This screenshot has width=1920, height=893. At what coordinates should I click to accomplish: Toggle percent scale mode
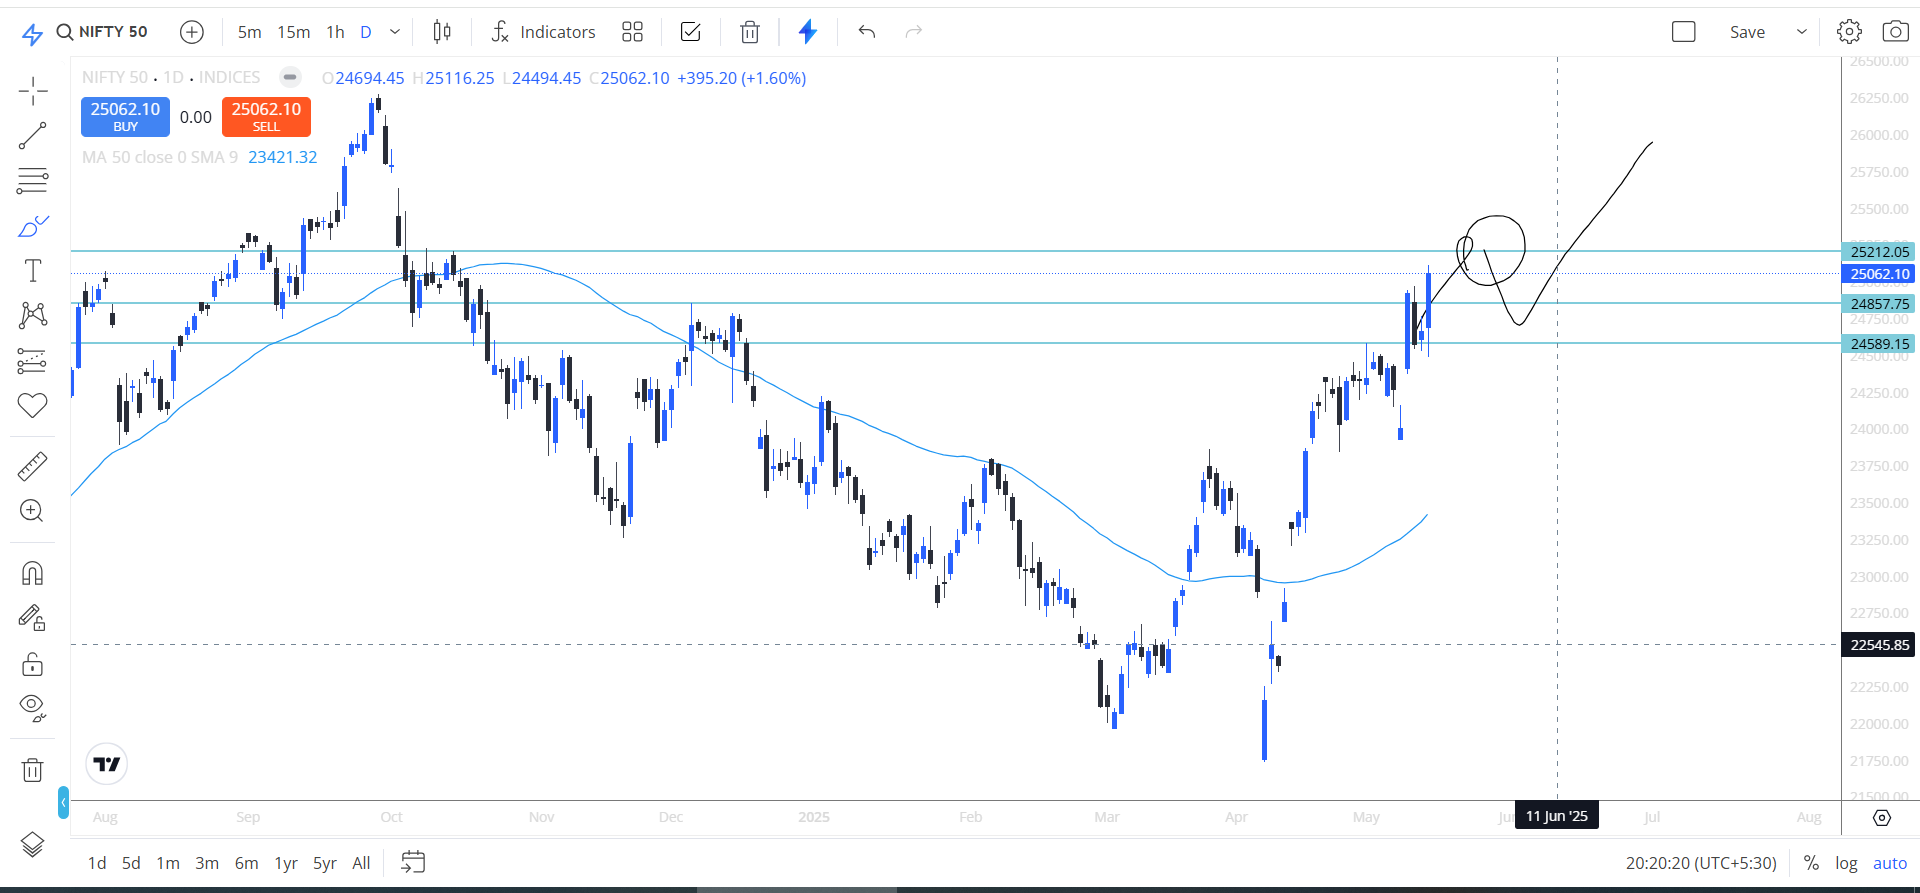coord(1811,863)
